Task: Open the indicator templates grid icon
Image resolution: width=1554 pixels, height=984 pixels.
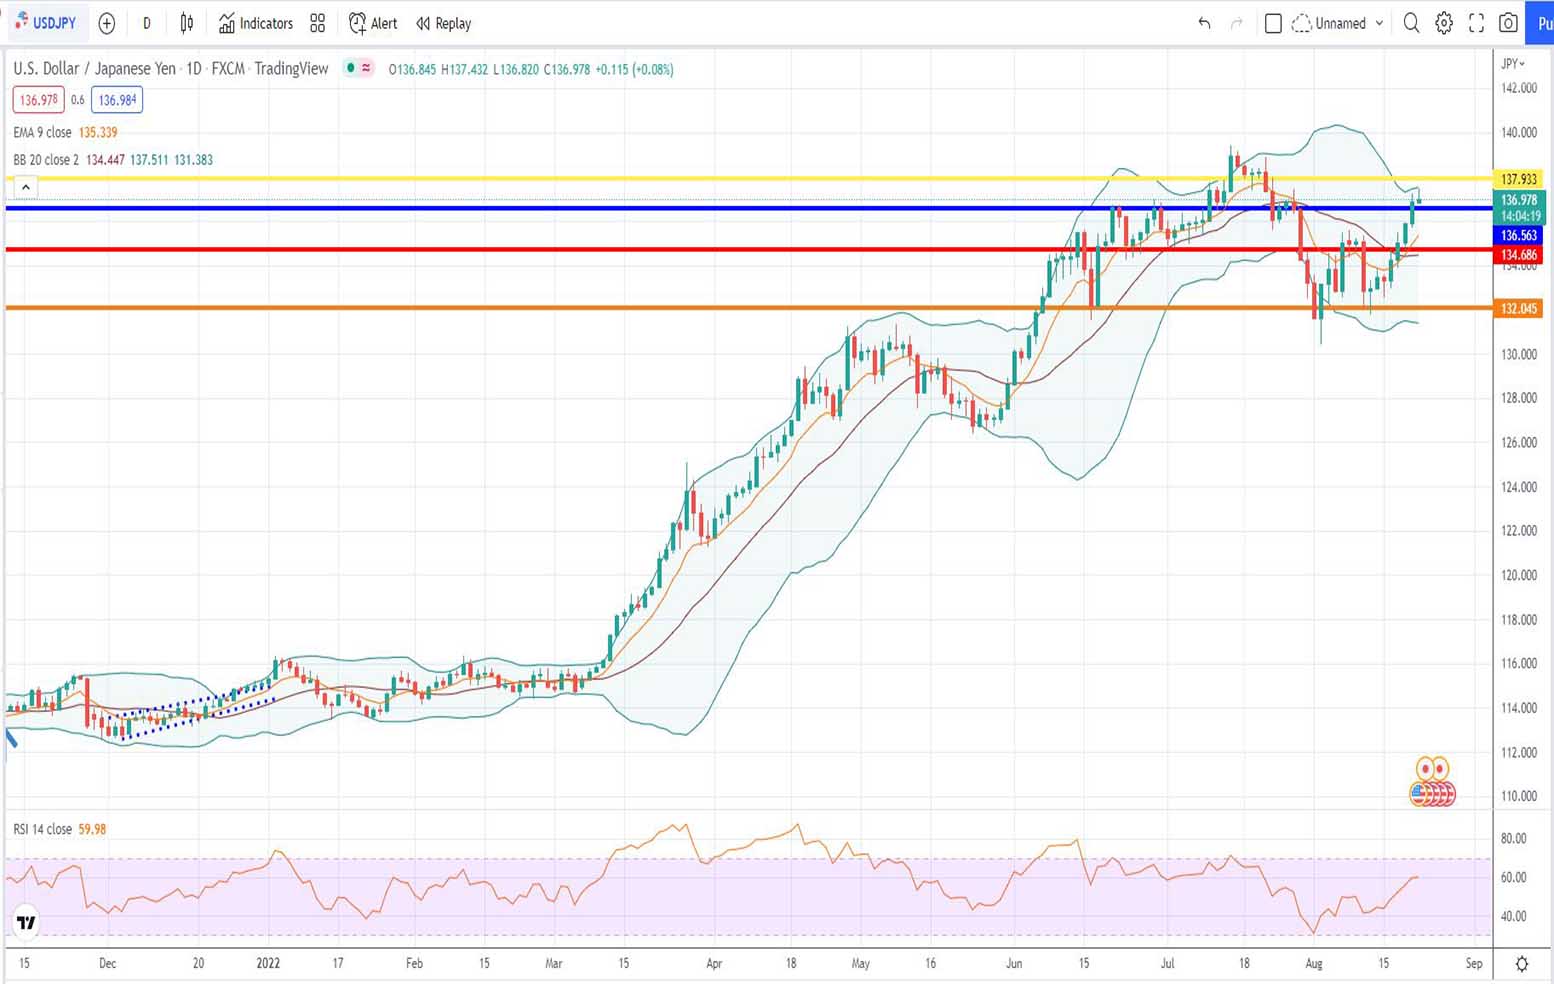Action: (x=317, y=23)
